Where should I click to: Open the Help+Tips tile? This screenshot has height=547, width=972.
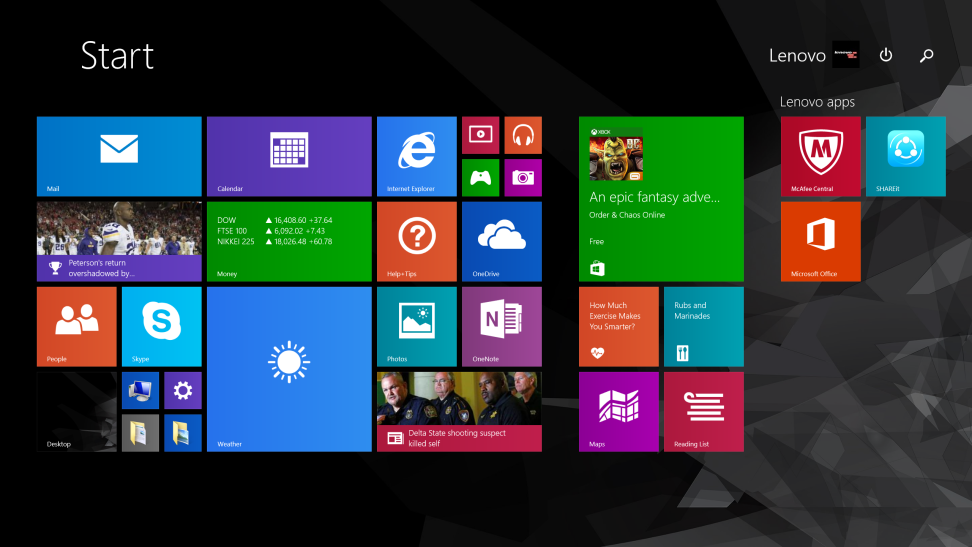point(417,241)
